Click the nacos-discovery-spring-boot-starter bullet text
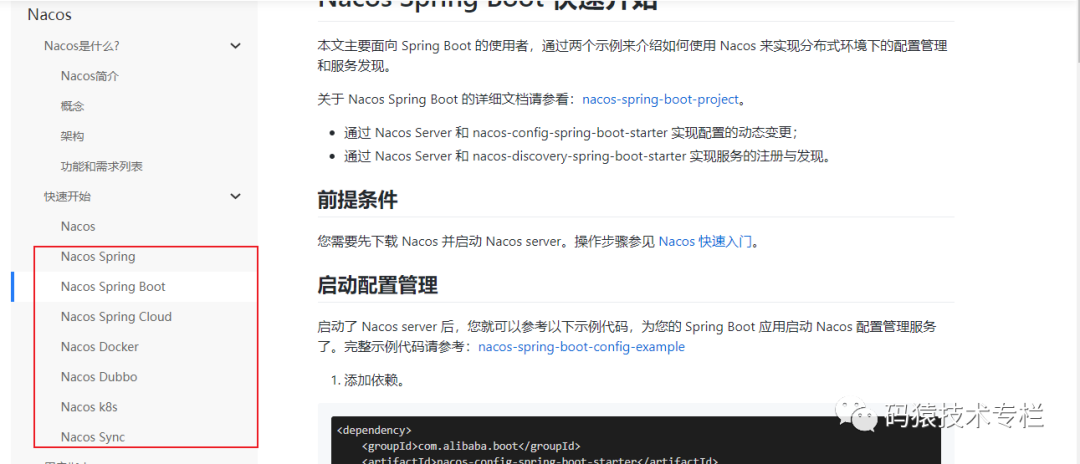 pos(587,156)
